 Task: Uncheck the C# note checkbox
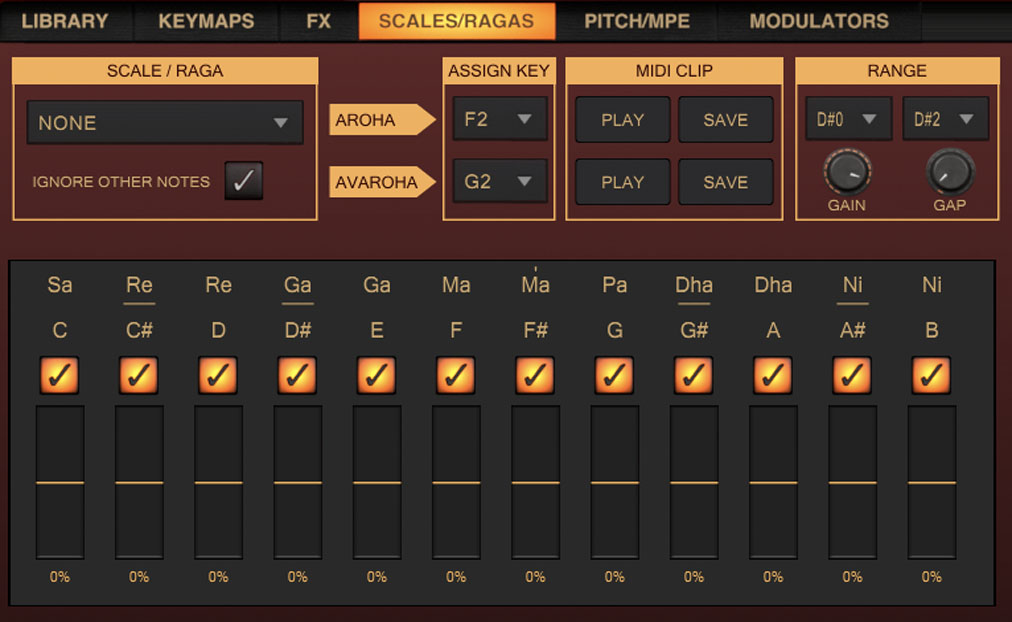[139, 375]
